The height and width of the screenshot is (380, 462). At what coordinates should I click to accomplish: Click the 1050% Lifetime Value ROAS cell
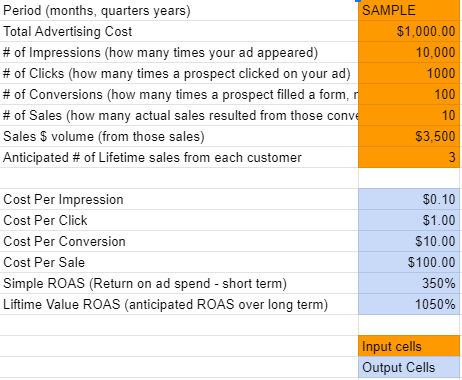coord(409,304)
